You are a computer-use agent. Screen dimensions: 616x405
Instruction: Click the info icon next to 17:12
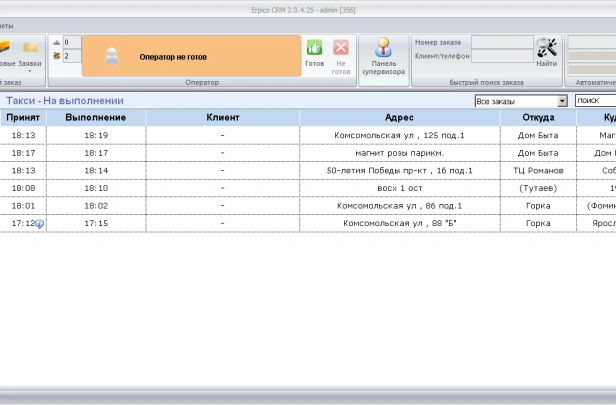pos(40,224)
